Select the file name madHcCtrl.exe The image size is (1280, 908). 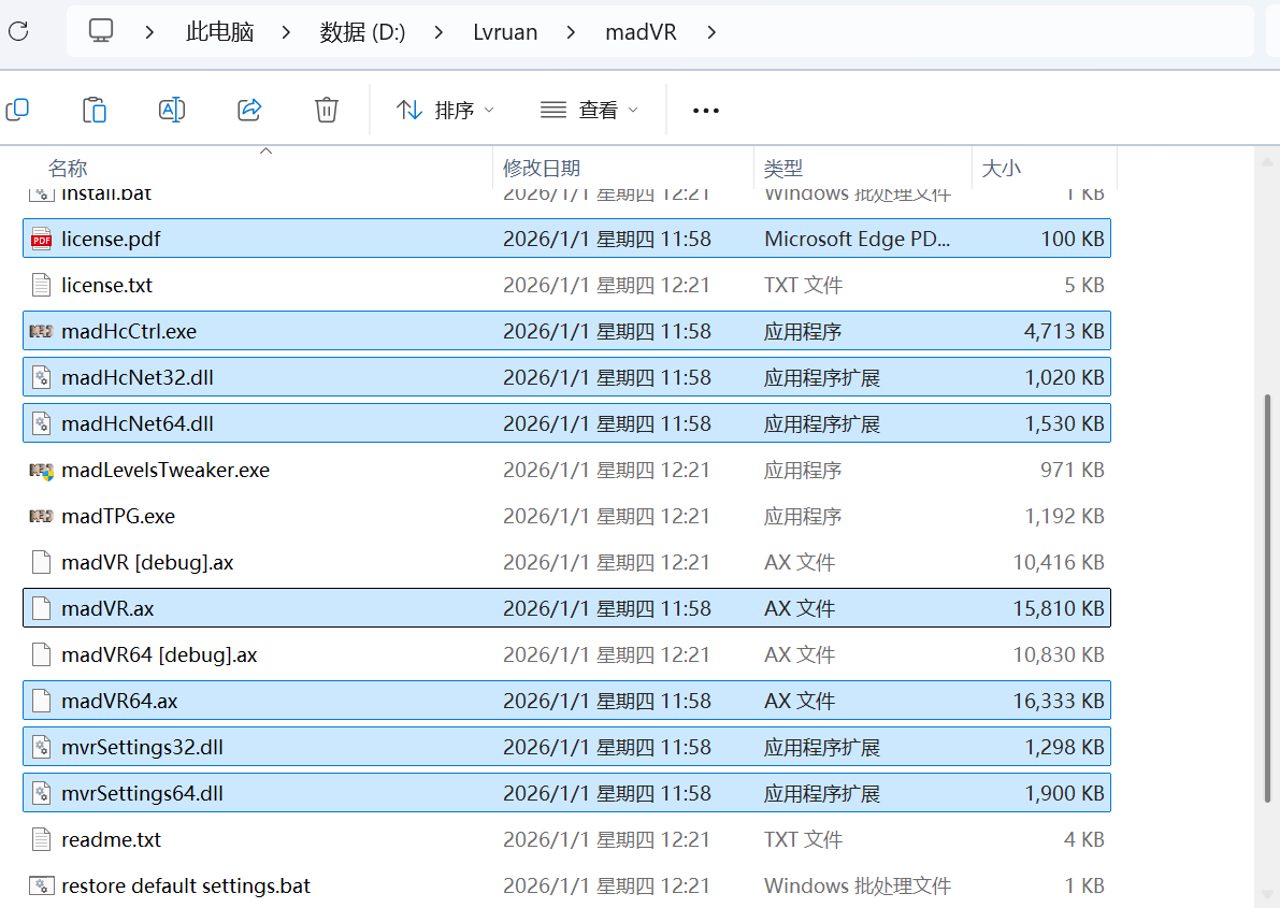(x=129, y=331)
